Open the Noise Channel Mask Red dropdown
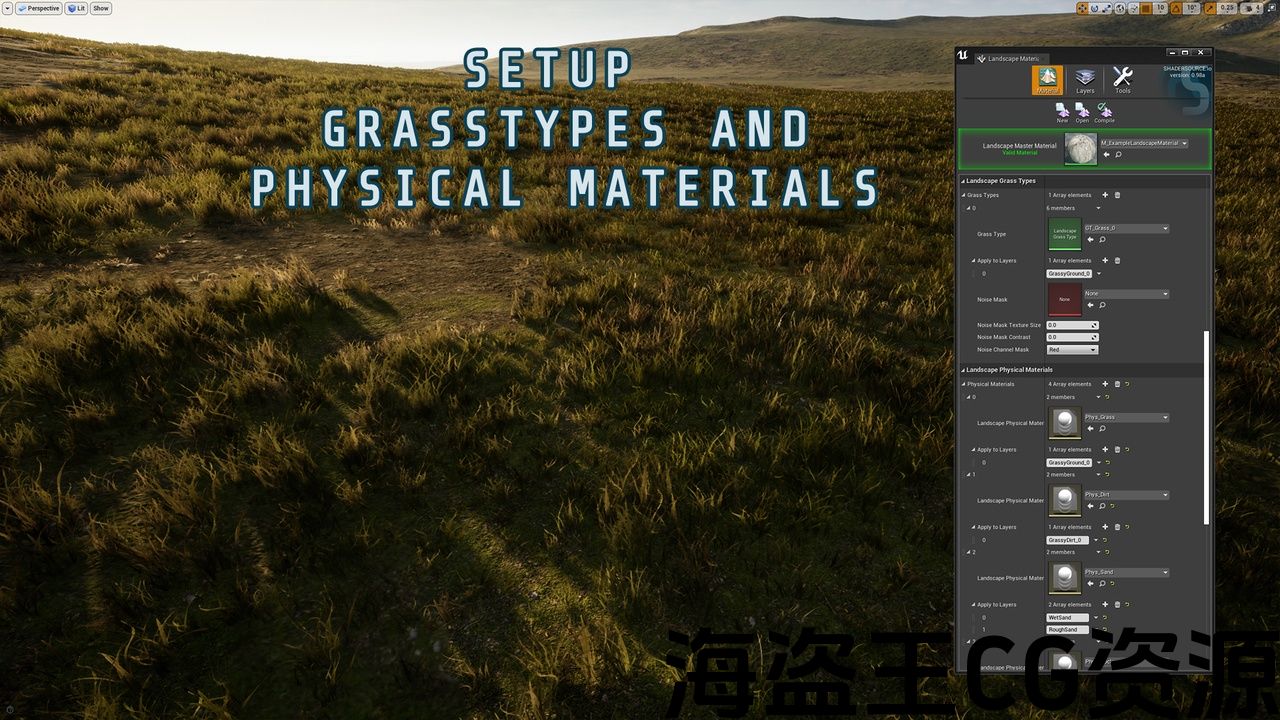 click(x=1072, y=350)
